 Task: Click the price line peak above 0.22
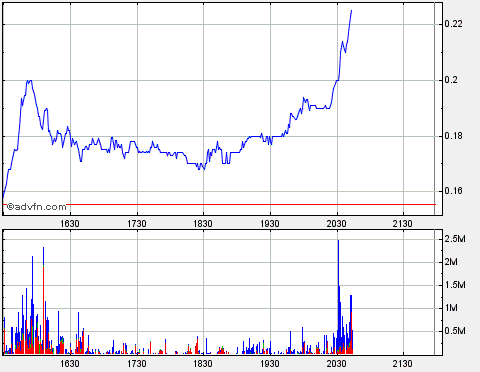tap(351, 11)
